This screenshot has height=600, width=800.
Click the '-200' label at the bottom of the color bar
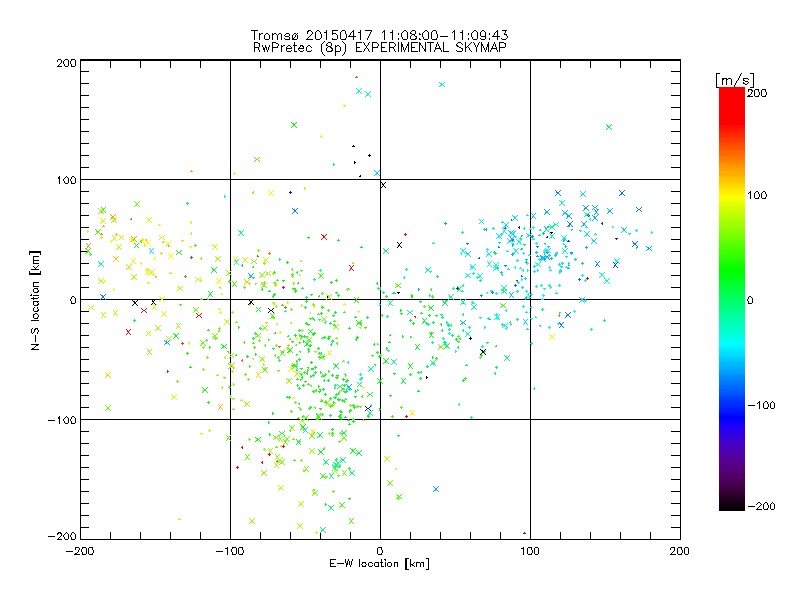761,506
